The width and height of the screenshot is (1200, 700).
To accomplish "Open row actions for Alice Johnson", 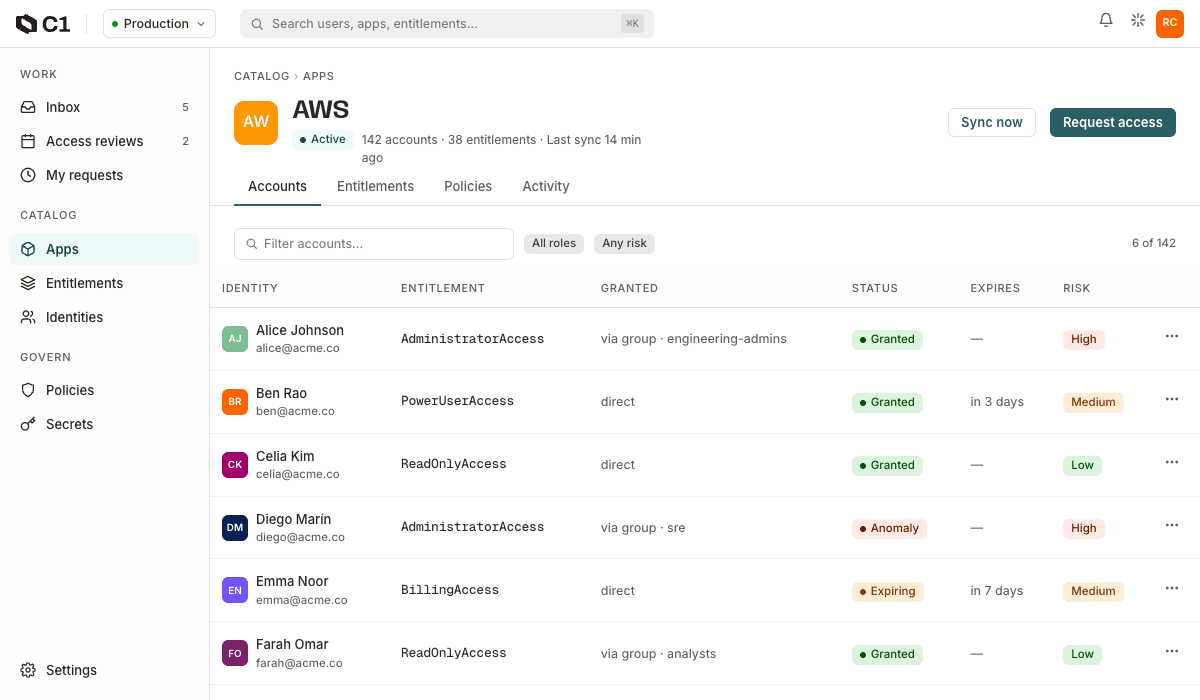I will 1172,337.
